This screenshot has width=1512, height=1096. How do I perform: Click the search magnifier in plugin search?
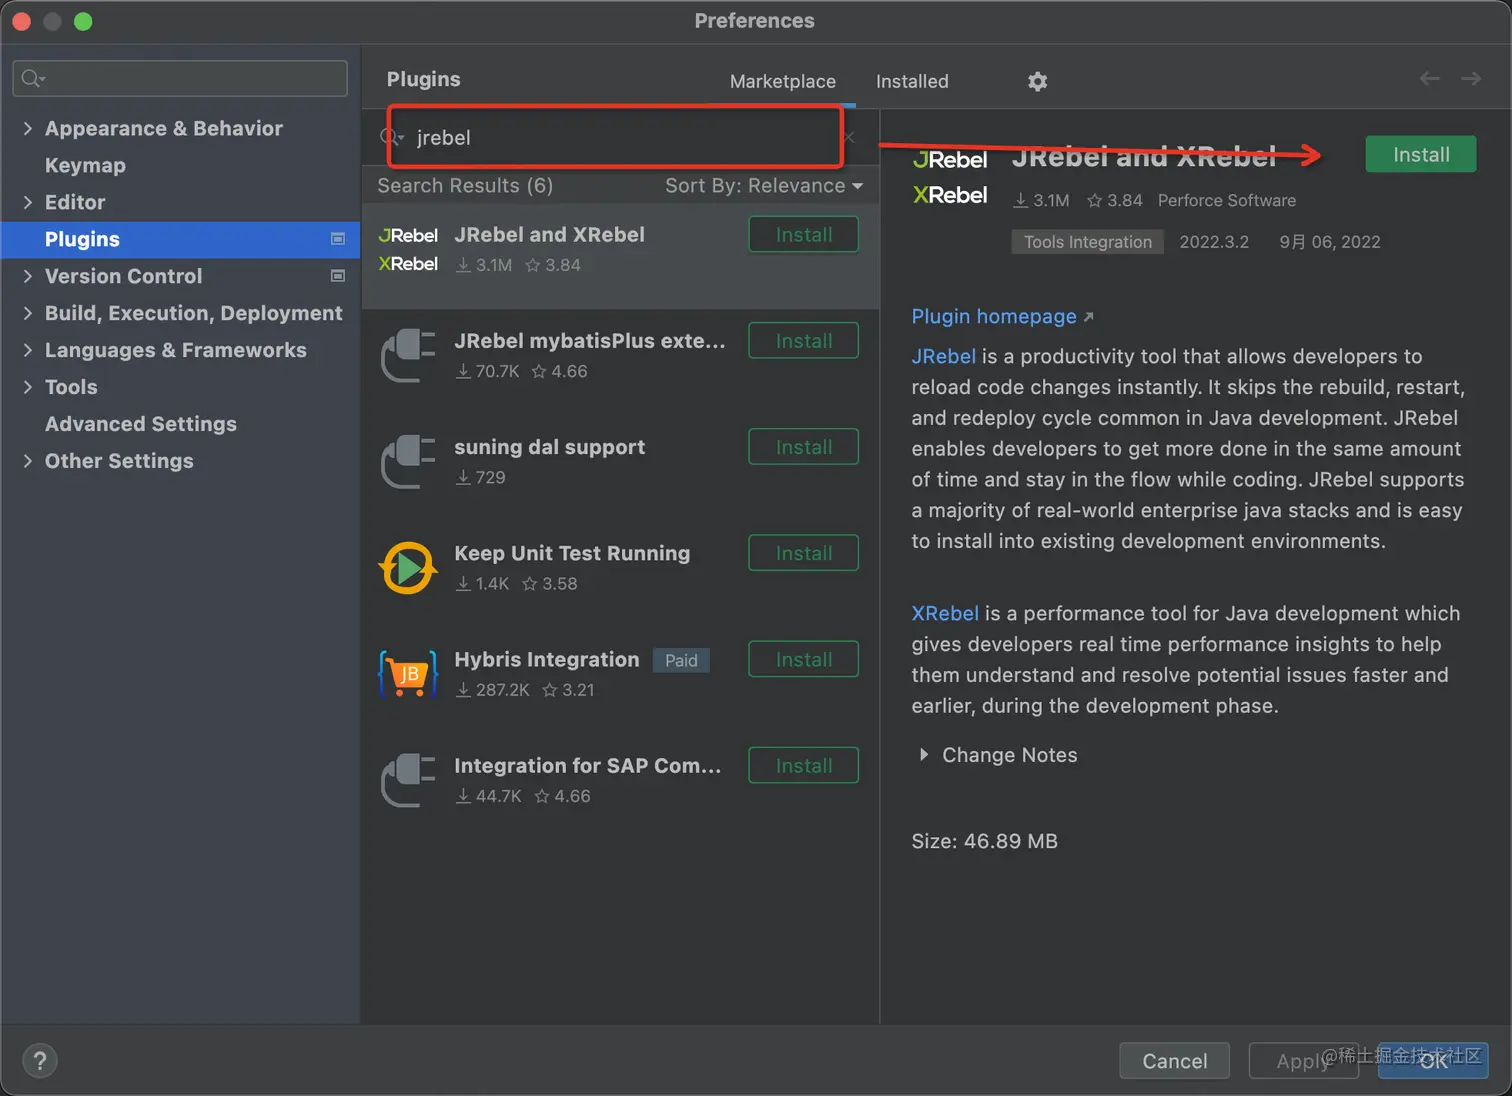[x=392, y=137]
